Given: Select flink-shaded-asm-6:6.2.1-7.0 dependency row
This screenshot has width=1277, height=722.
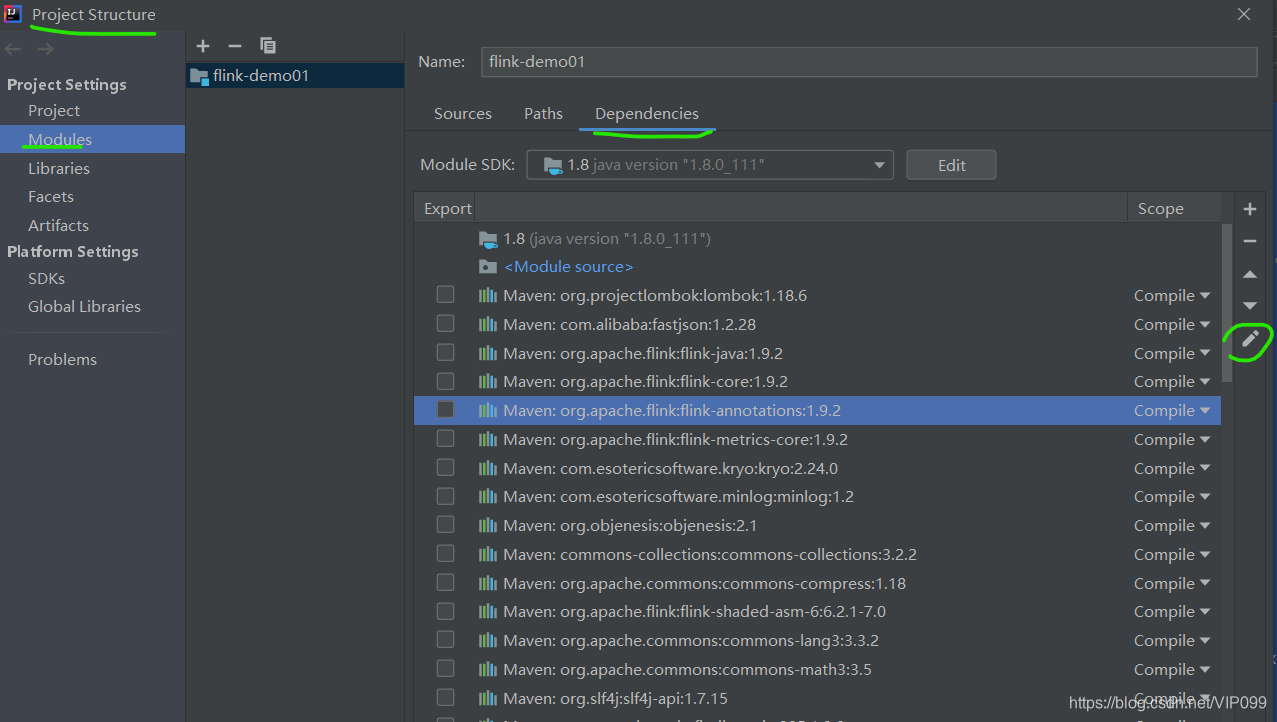Looking at the screenshot, I should (x=817, y=611).
